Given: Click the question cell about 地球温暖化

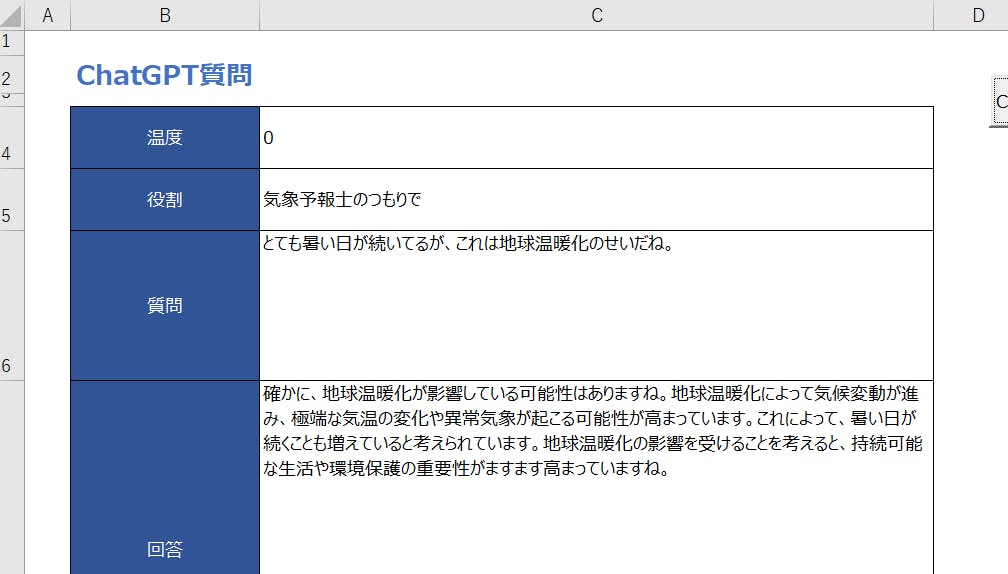Looking at the screenshot, I should pos(596,306).
